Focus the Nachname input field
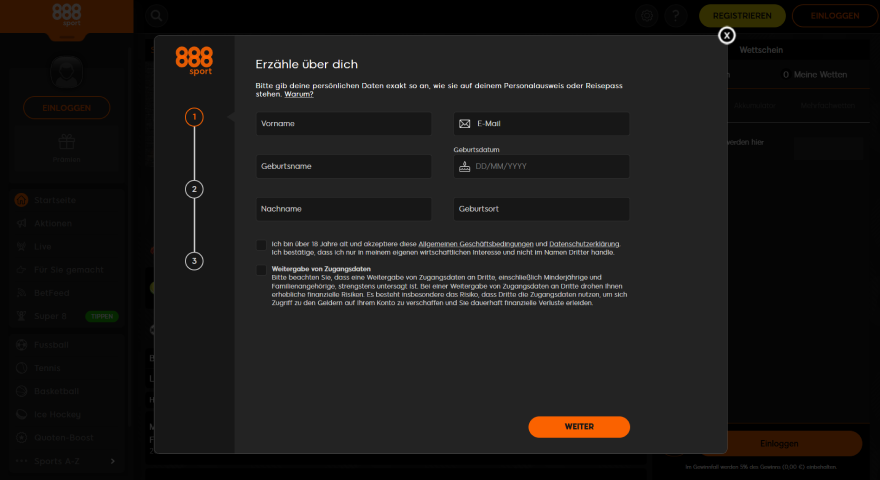Viewport: 880px width, 480px height. tap(344, 209)
